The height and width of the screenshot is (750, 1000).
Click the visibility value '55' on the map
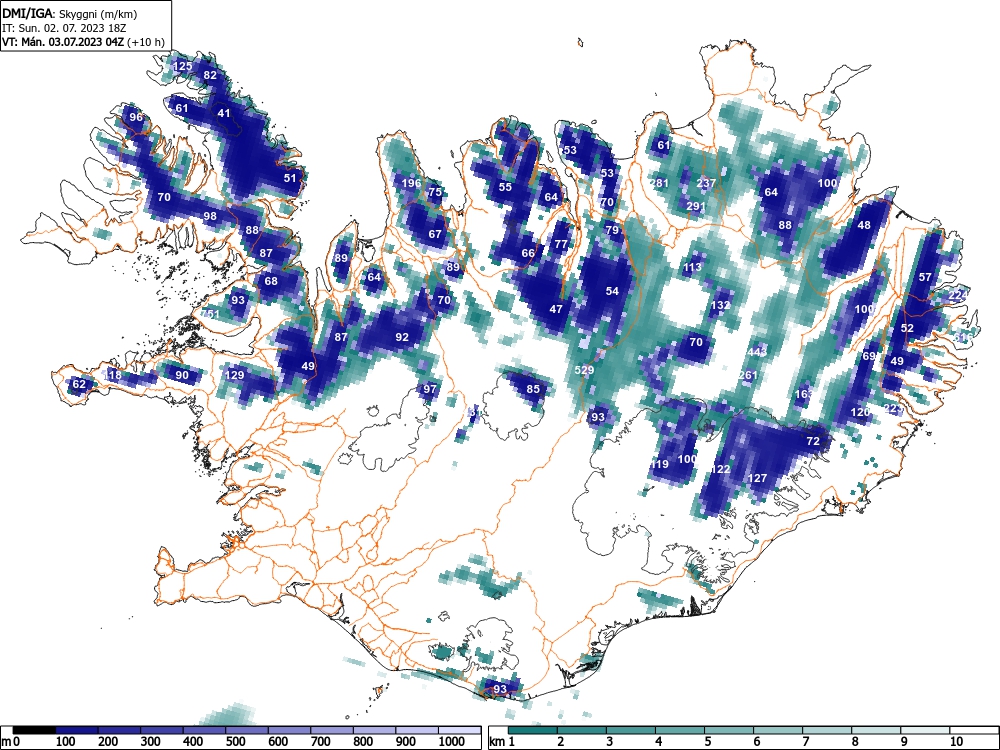tap(505, 187)
